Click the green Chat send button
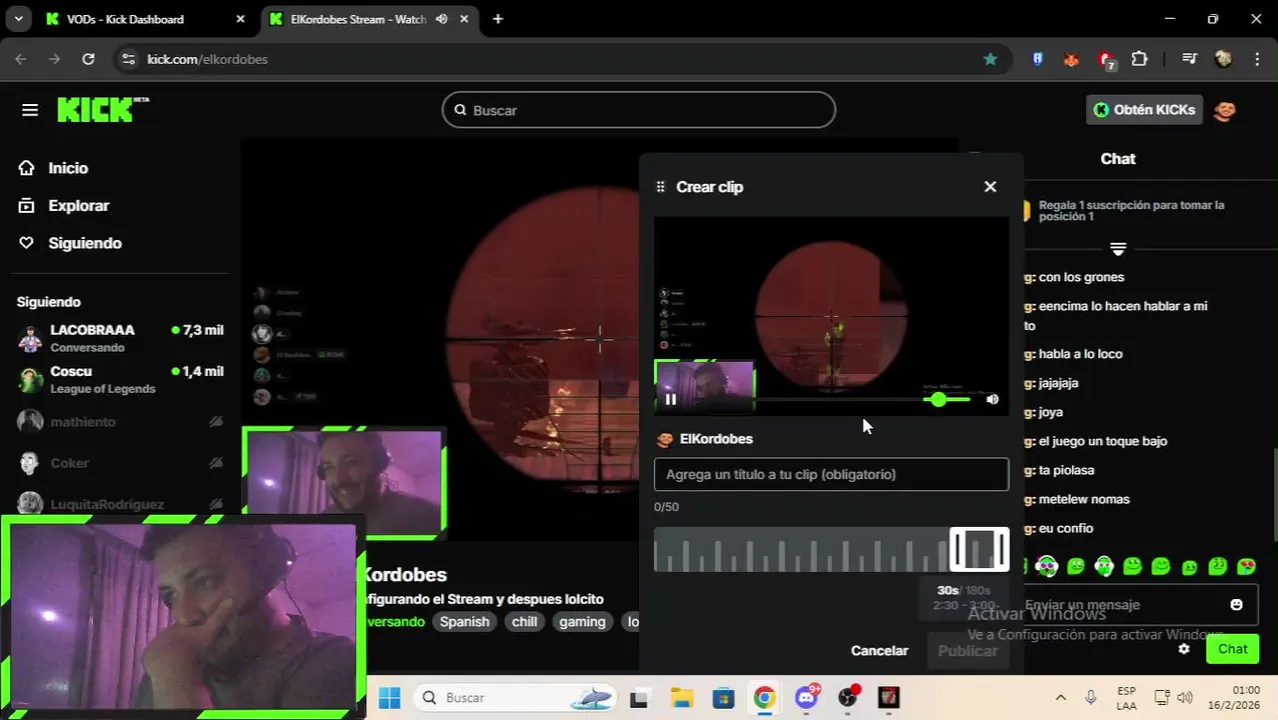 [x=1232, y=649]
